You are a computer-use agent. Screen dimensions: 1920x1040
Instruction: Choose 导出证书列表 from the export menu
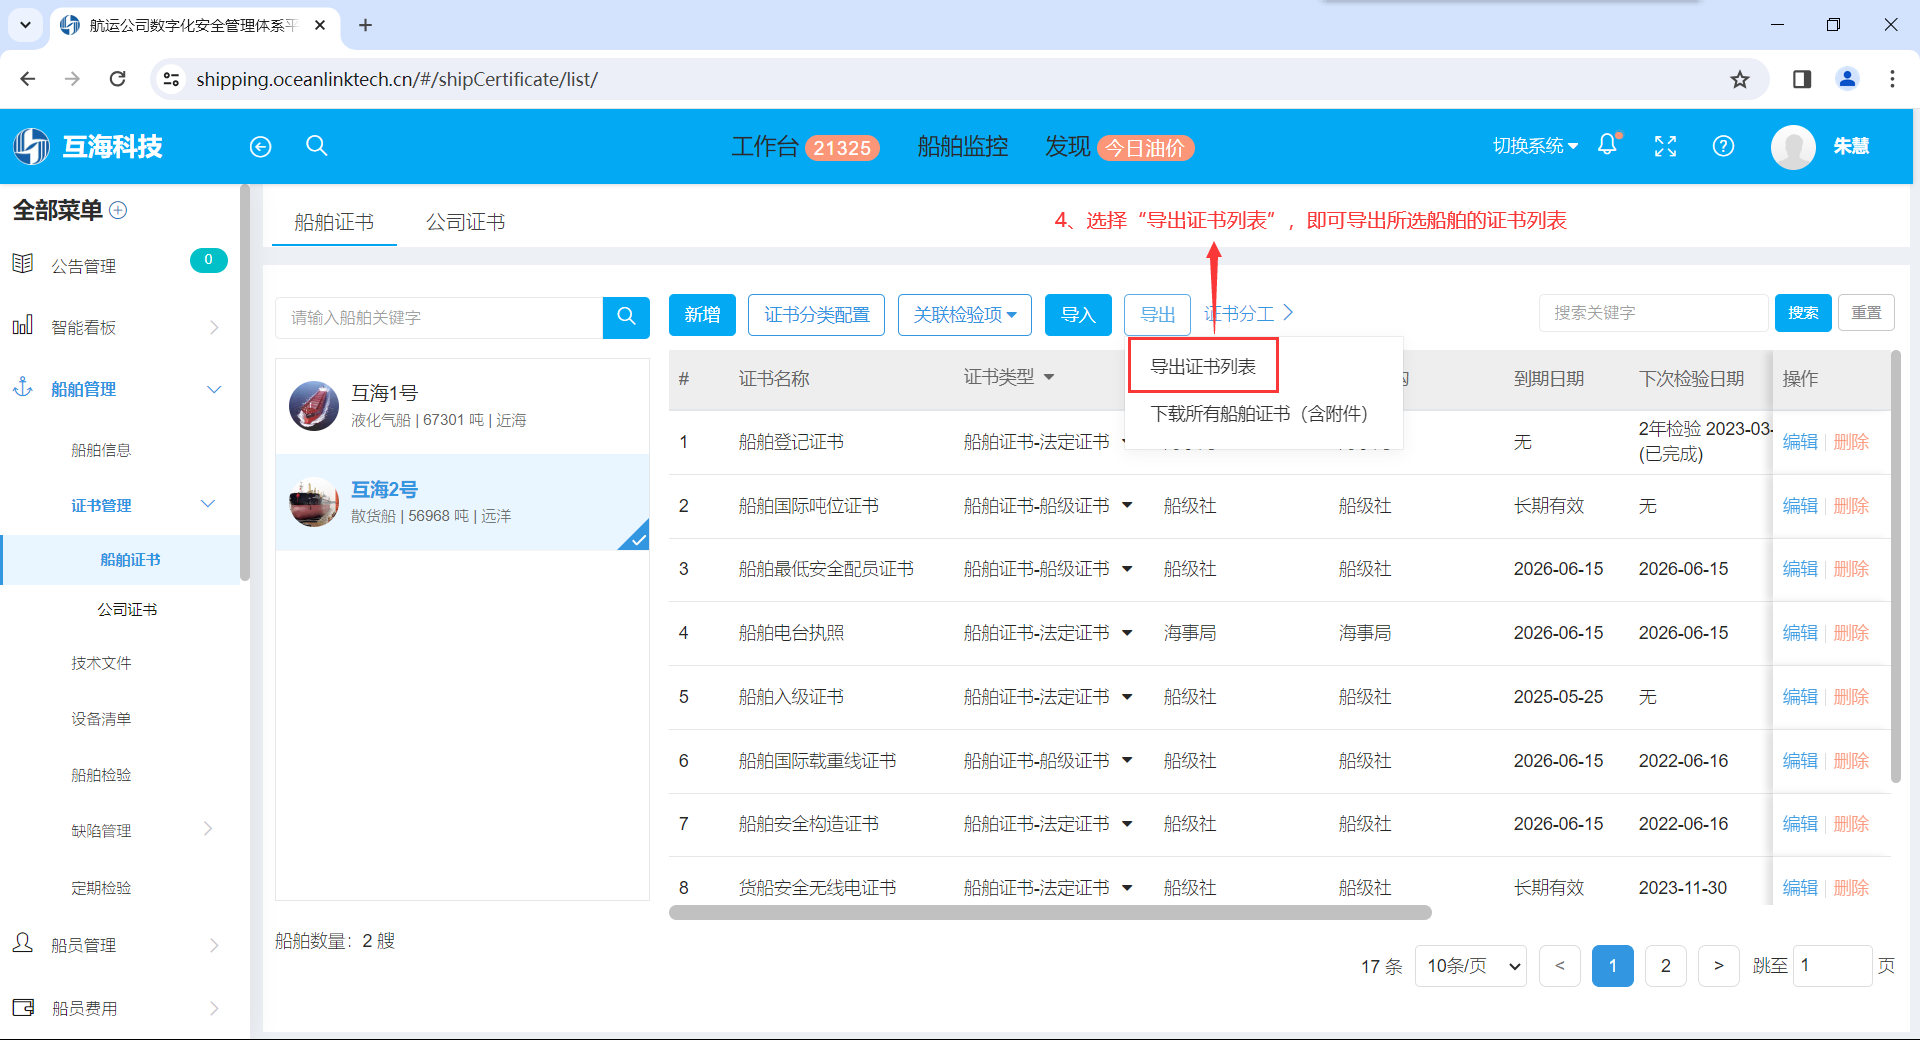tap(1203, 366)
